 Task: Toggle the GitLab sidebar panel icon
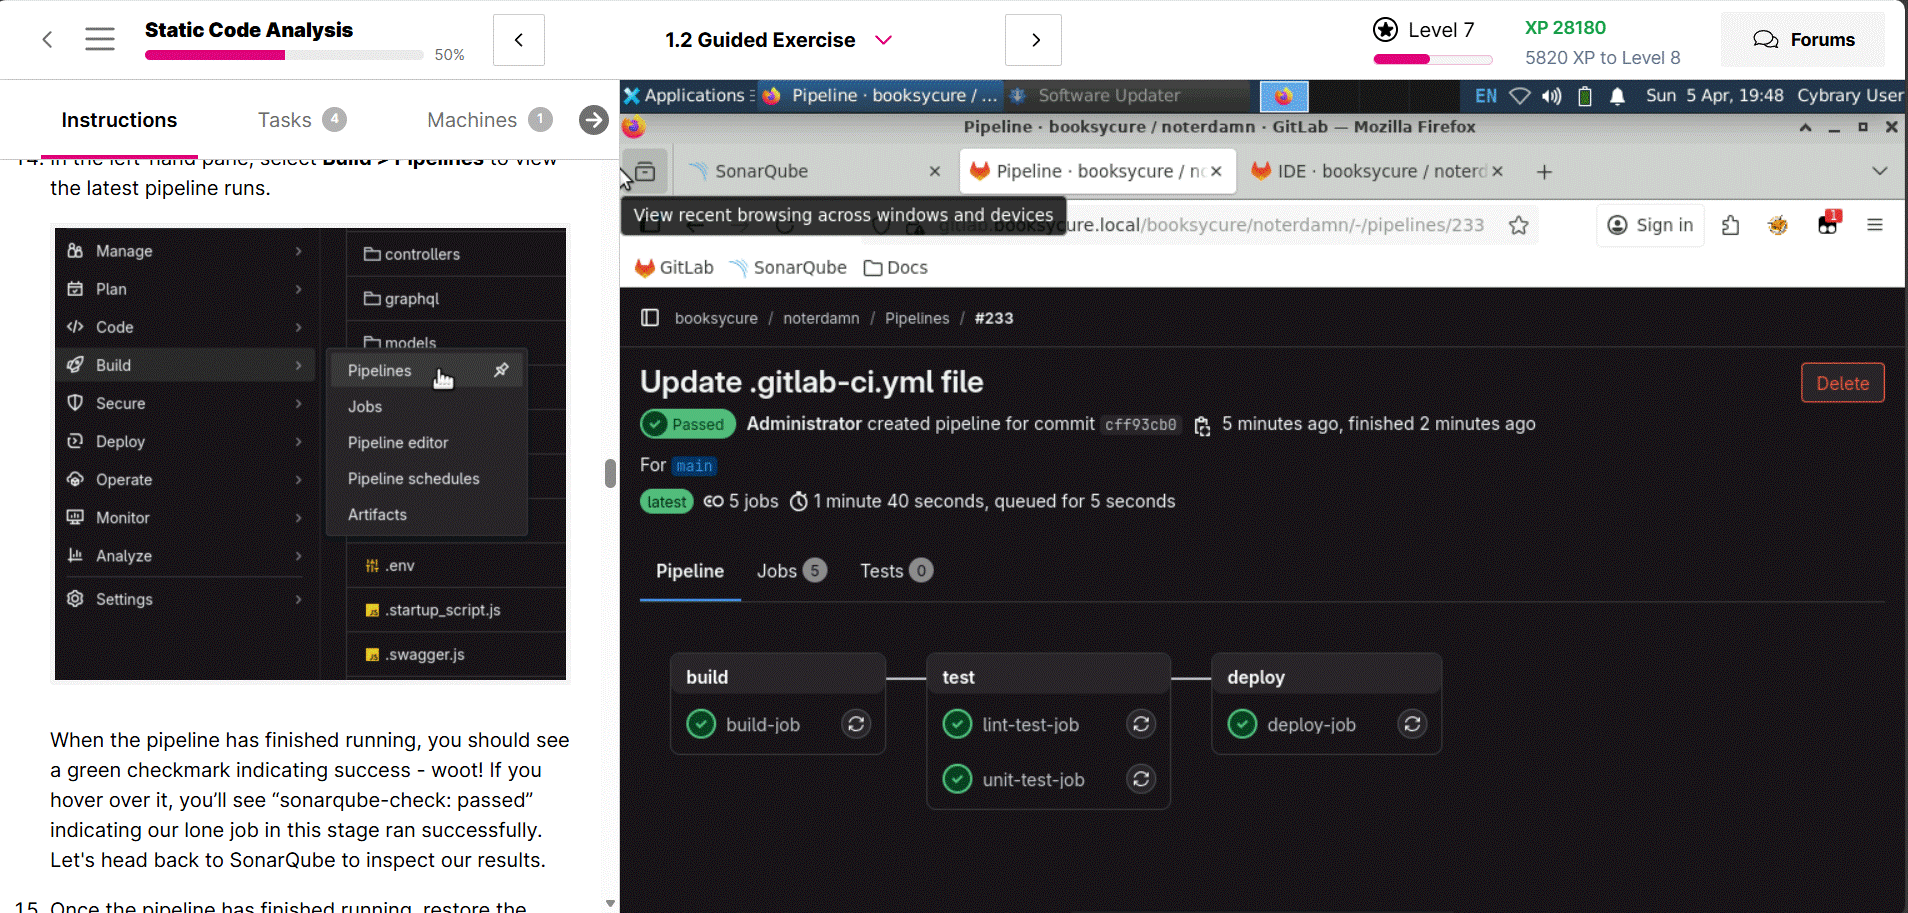click(650, 318)
